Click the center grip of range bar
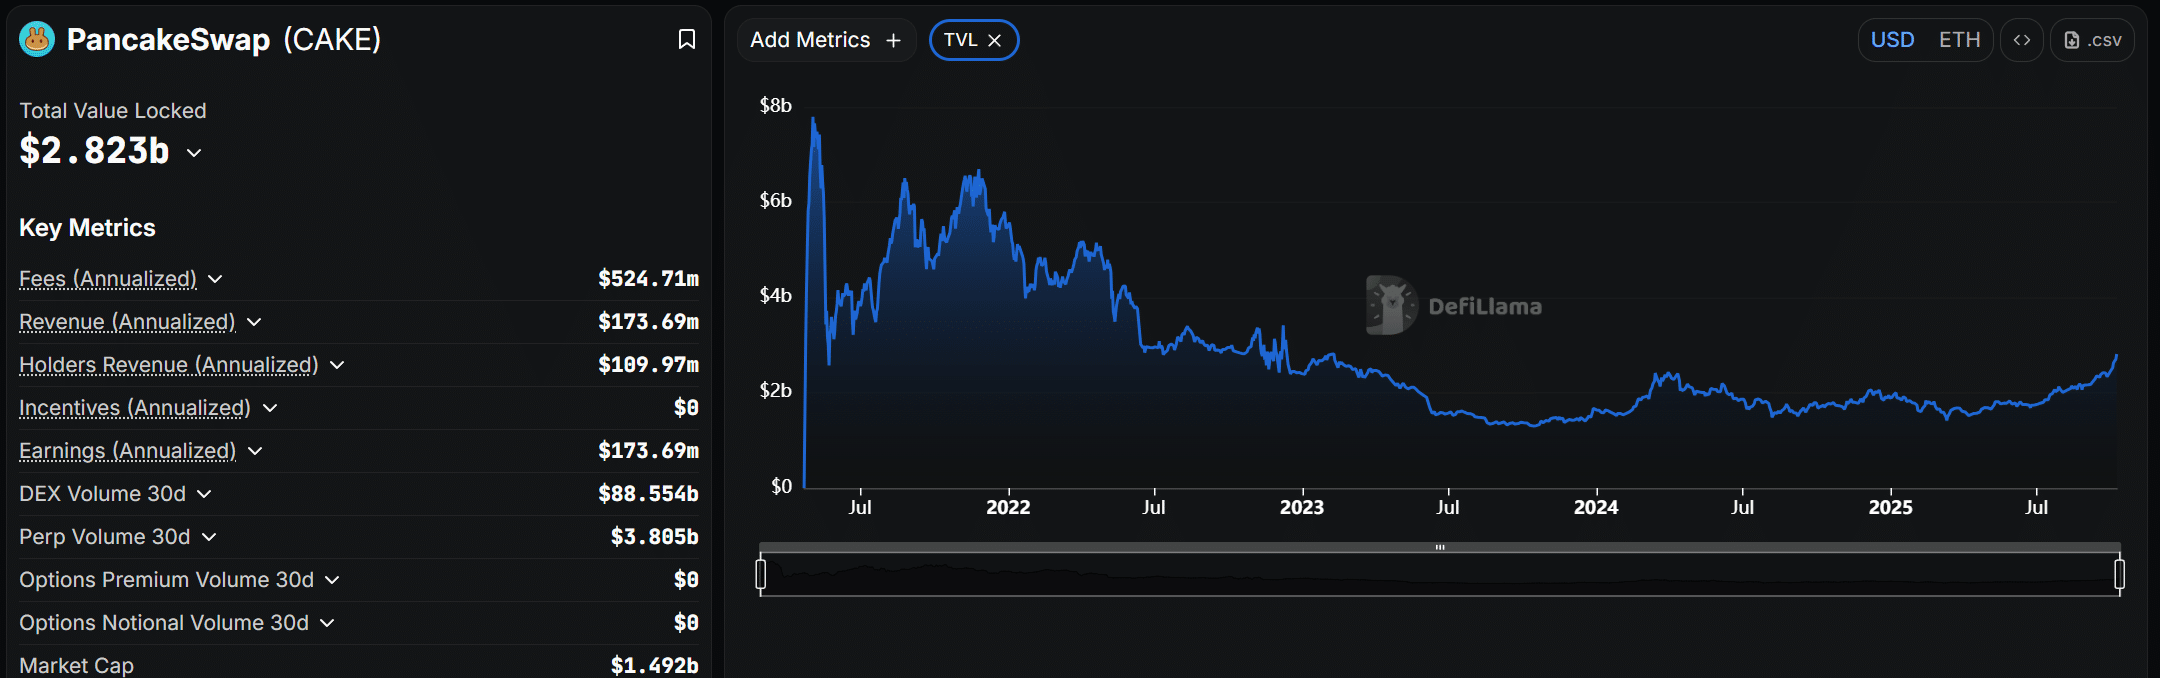2160x678 pixels. (x=1440, y=547)
